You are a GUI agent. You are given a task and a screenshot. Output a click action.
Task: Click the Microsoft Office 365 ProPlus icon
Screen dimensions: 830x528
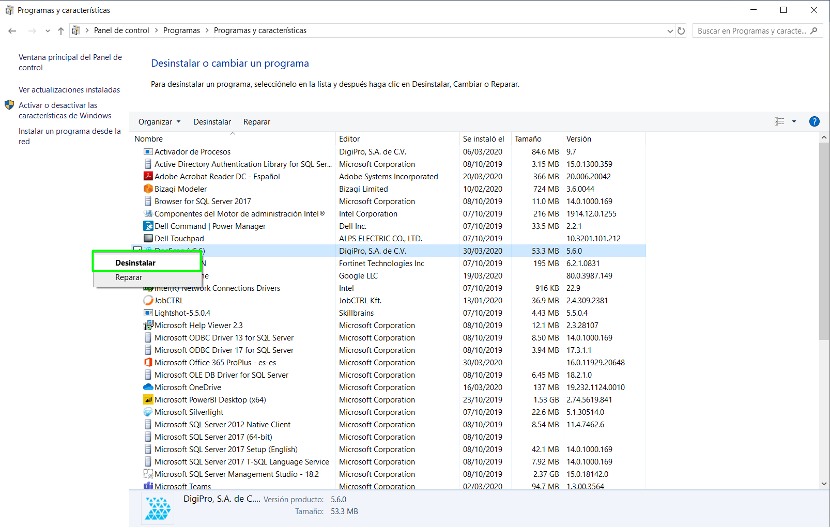[x=147, y=362]
